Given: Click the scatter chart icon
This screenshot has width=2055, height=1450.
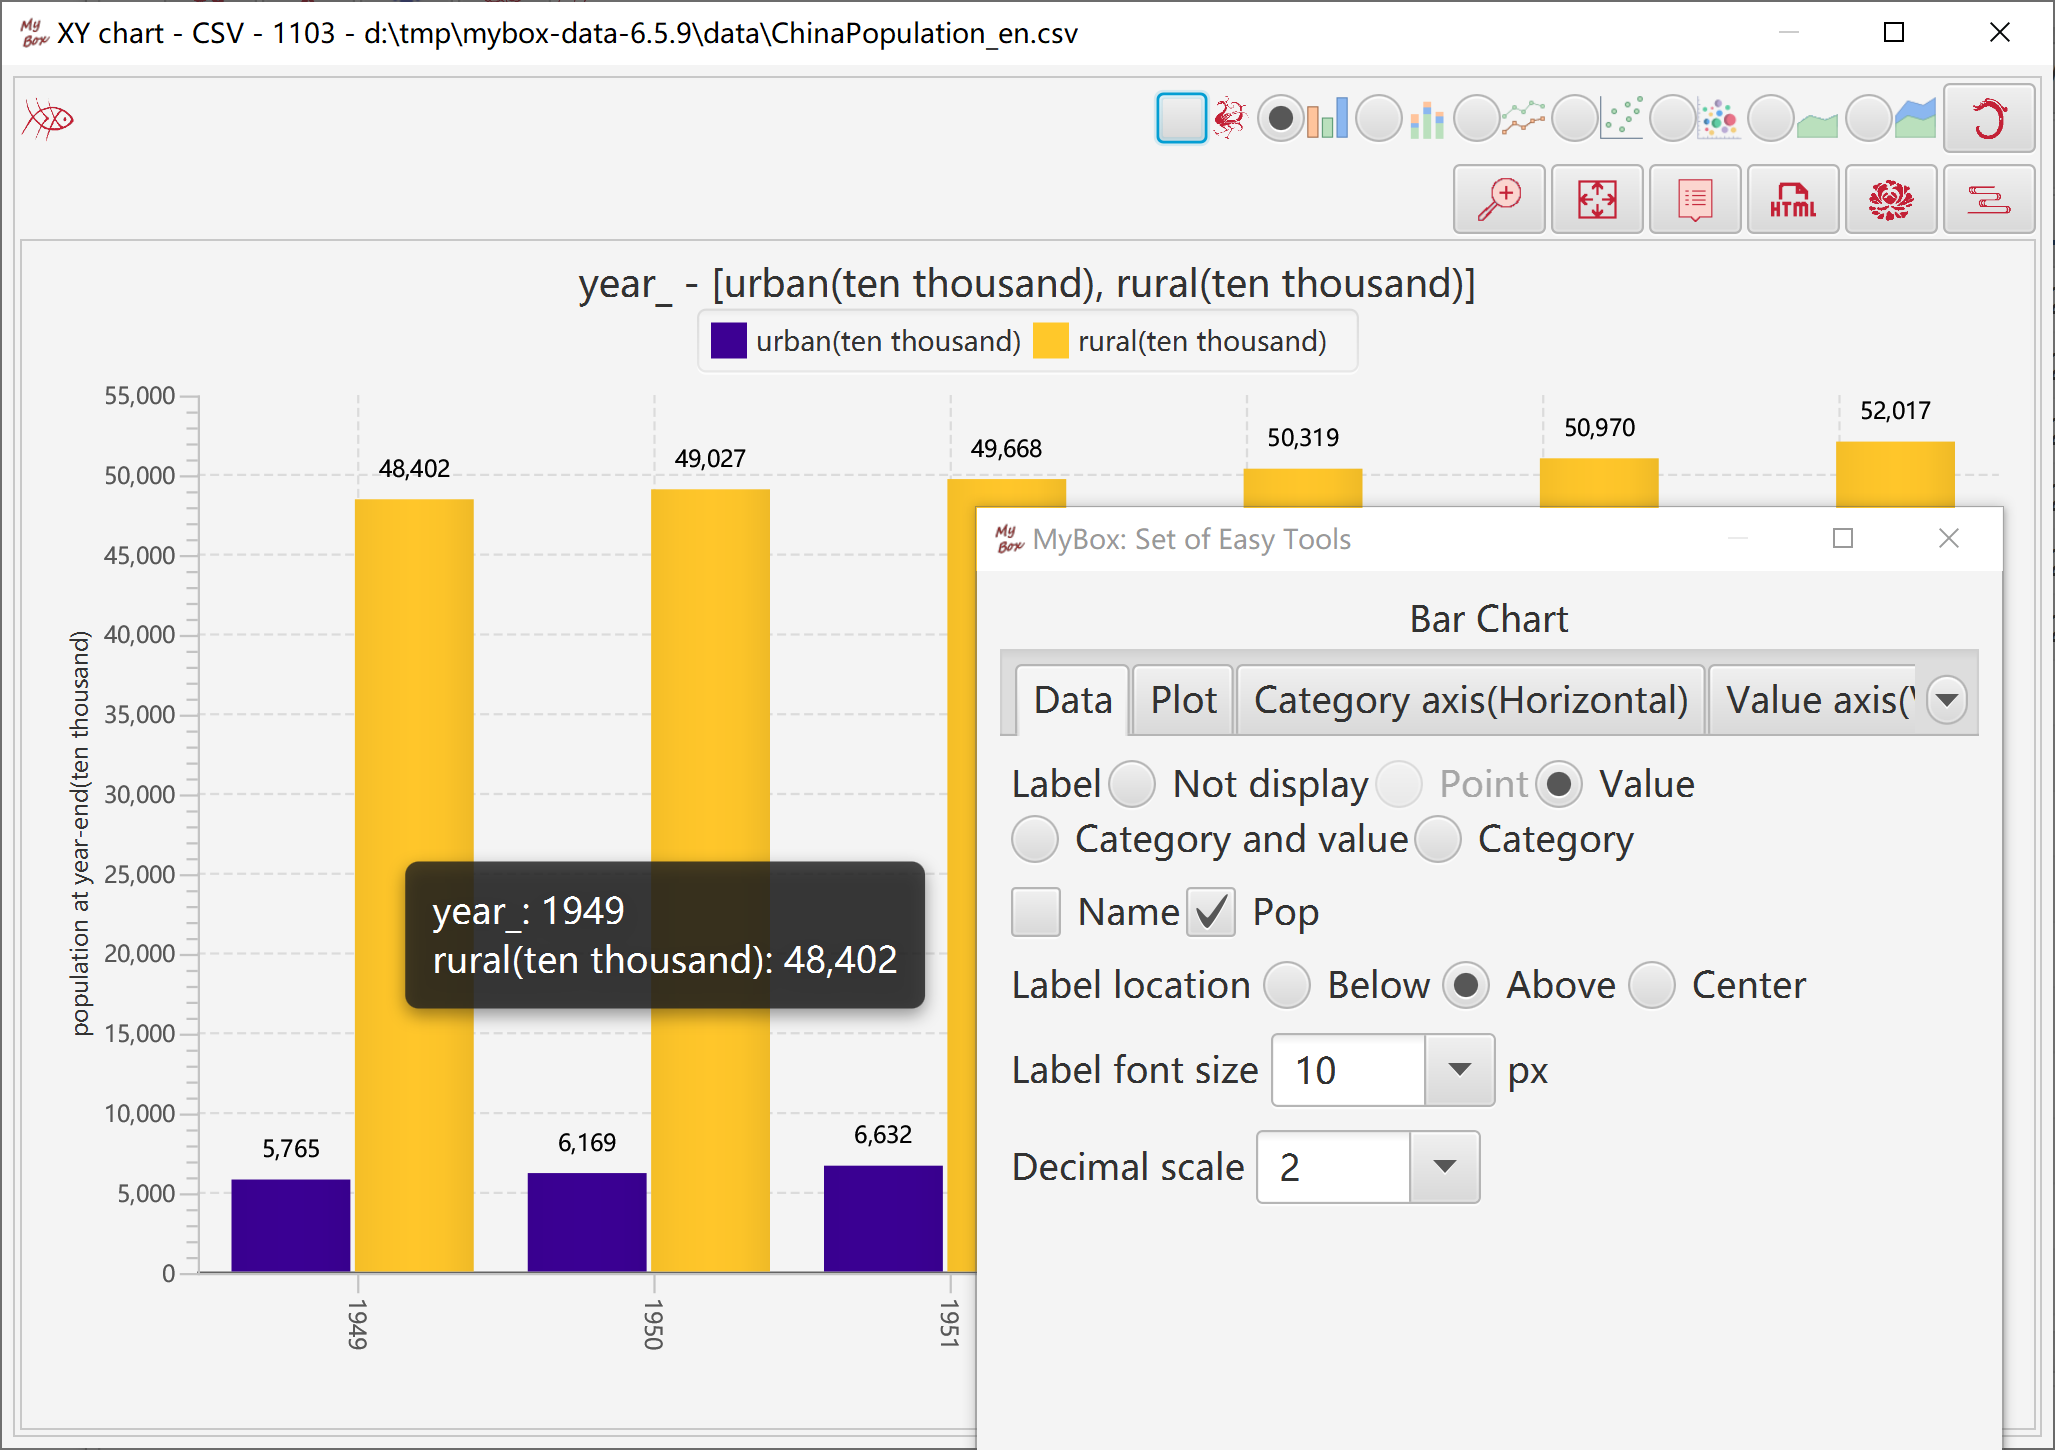Looking at the screenshot, I should pyautogui.click(x=1621, y=119).
